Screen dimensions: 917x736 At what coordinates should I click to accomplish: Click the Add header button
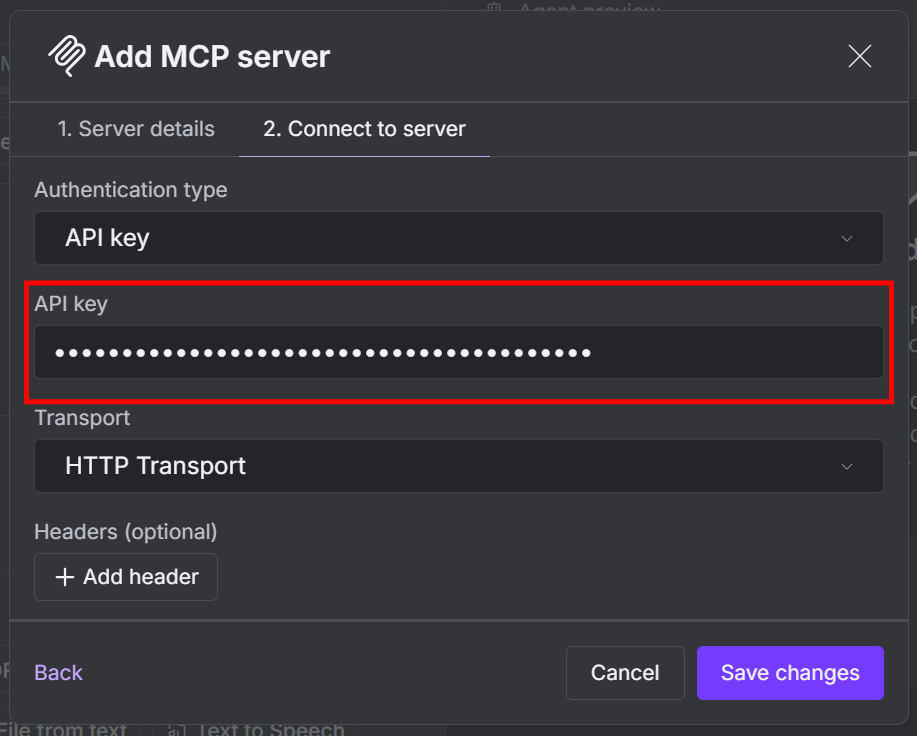click(x=126, y=577)
